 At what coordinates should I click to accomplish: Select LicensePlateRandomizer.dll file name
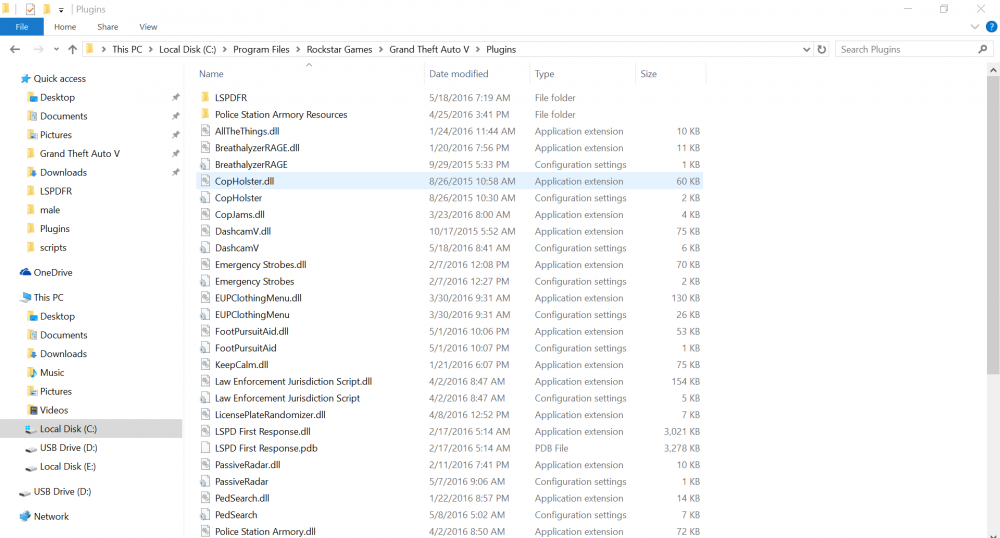point(270,414)
